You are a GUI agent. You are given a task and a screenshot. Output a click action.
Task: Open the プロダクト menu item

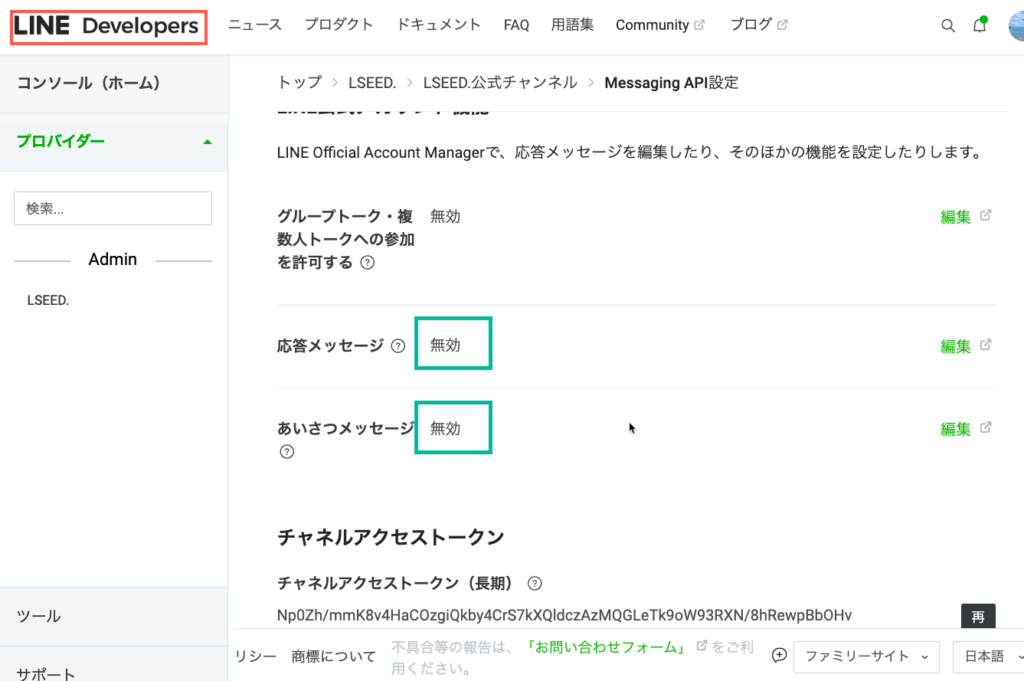339,25
